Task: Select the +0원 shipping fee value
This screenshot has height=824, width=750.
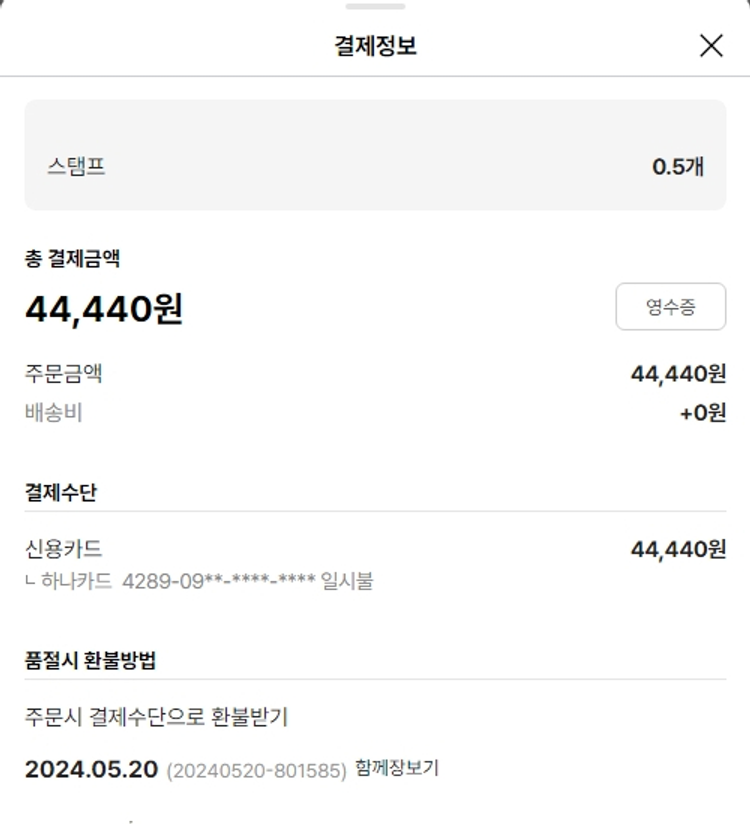Action: point(703,412)
